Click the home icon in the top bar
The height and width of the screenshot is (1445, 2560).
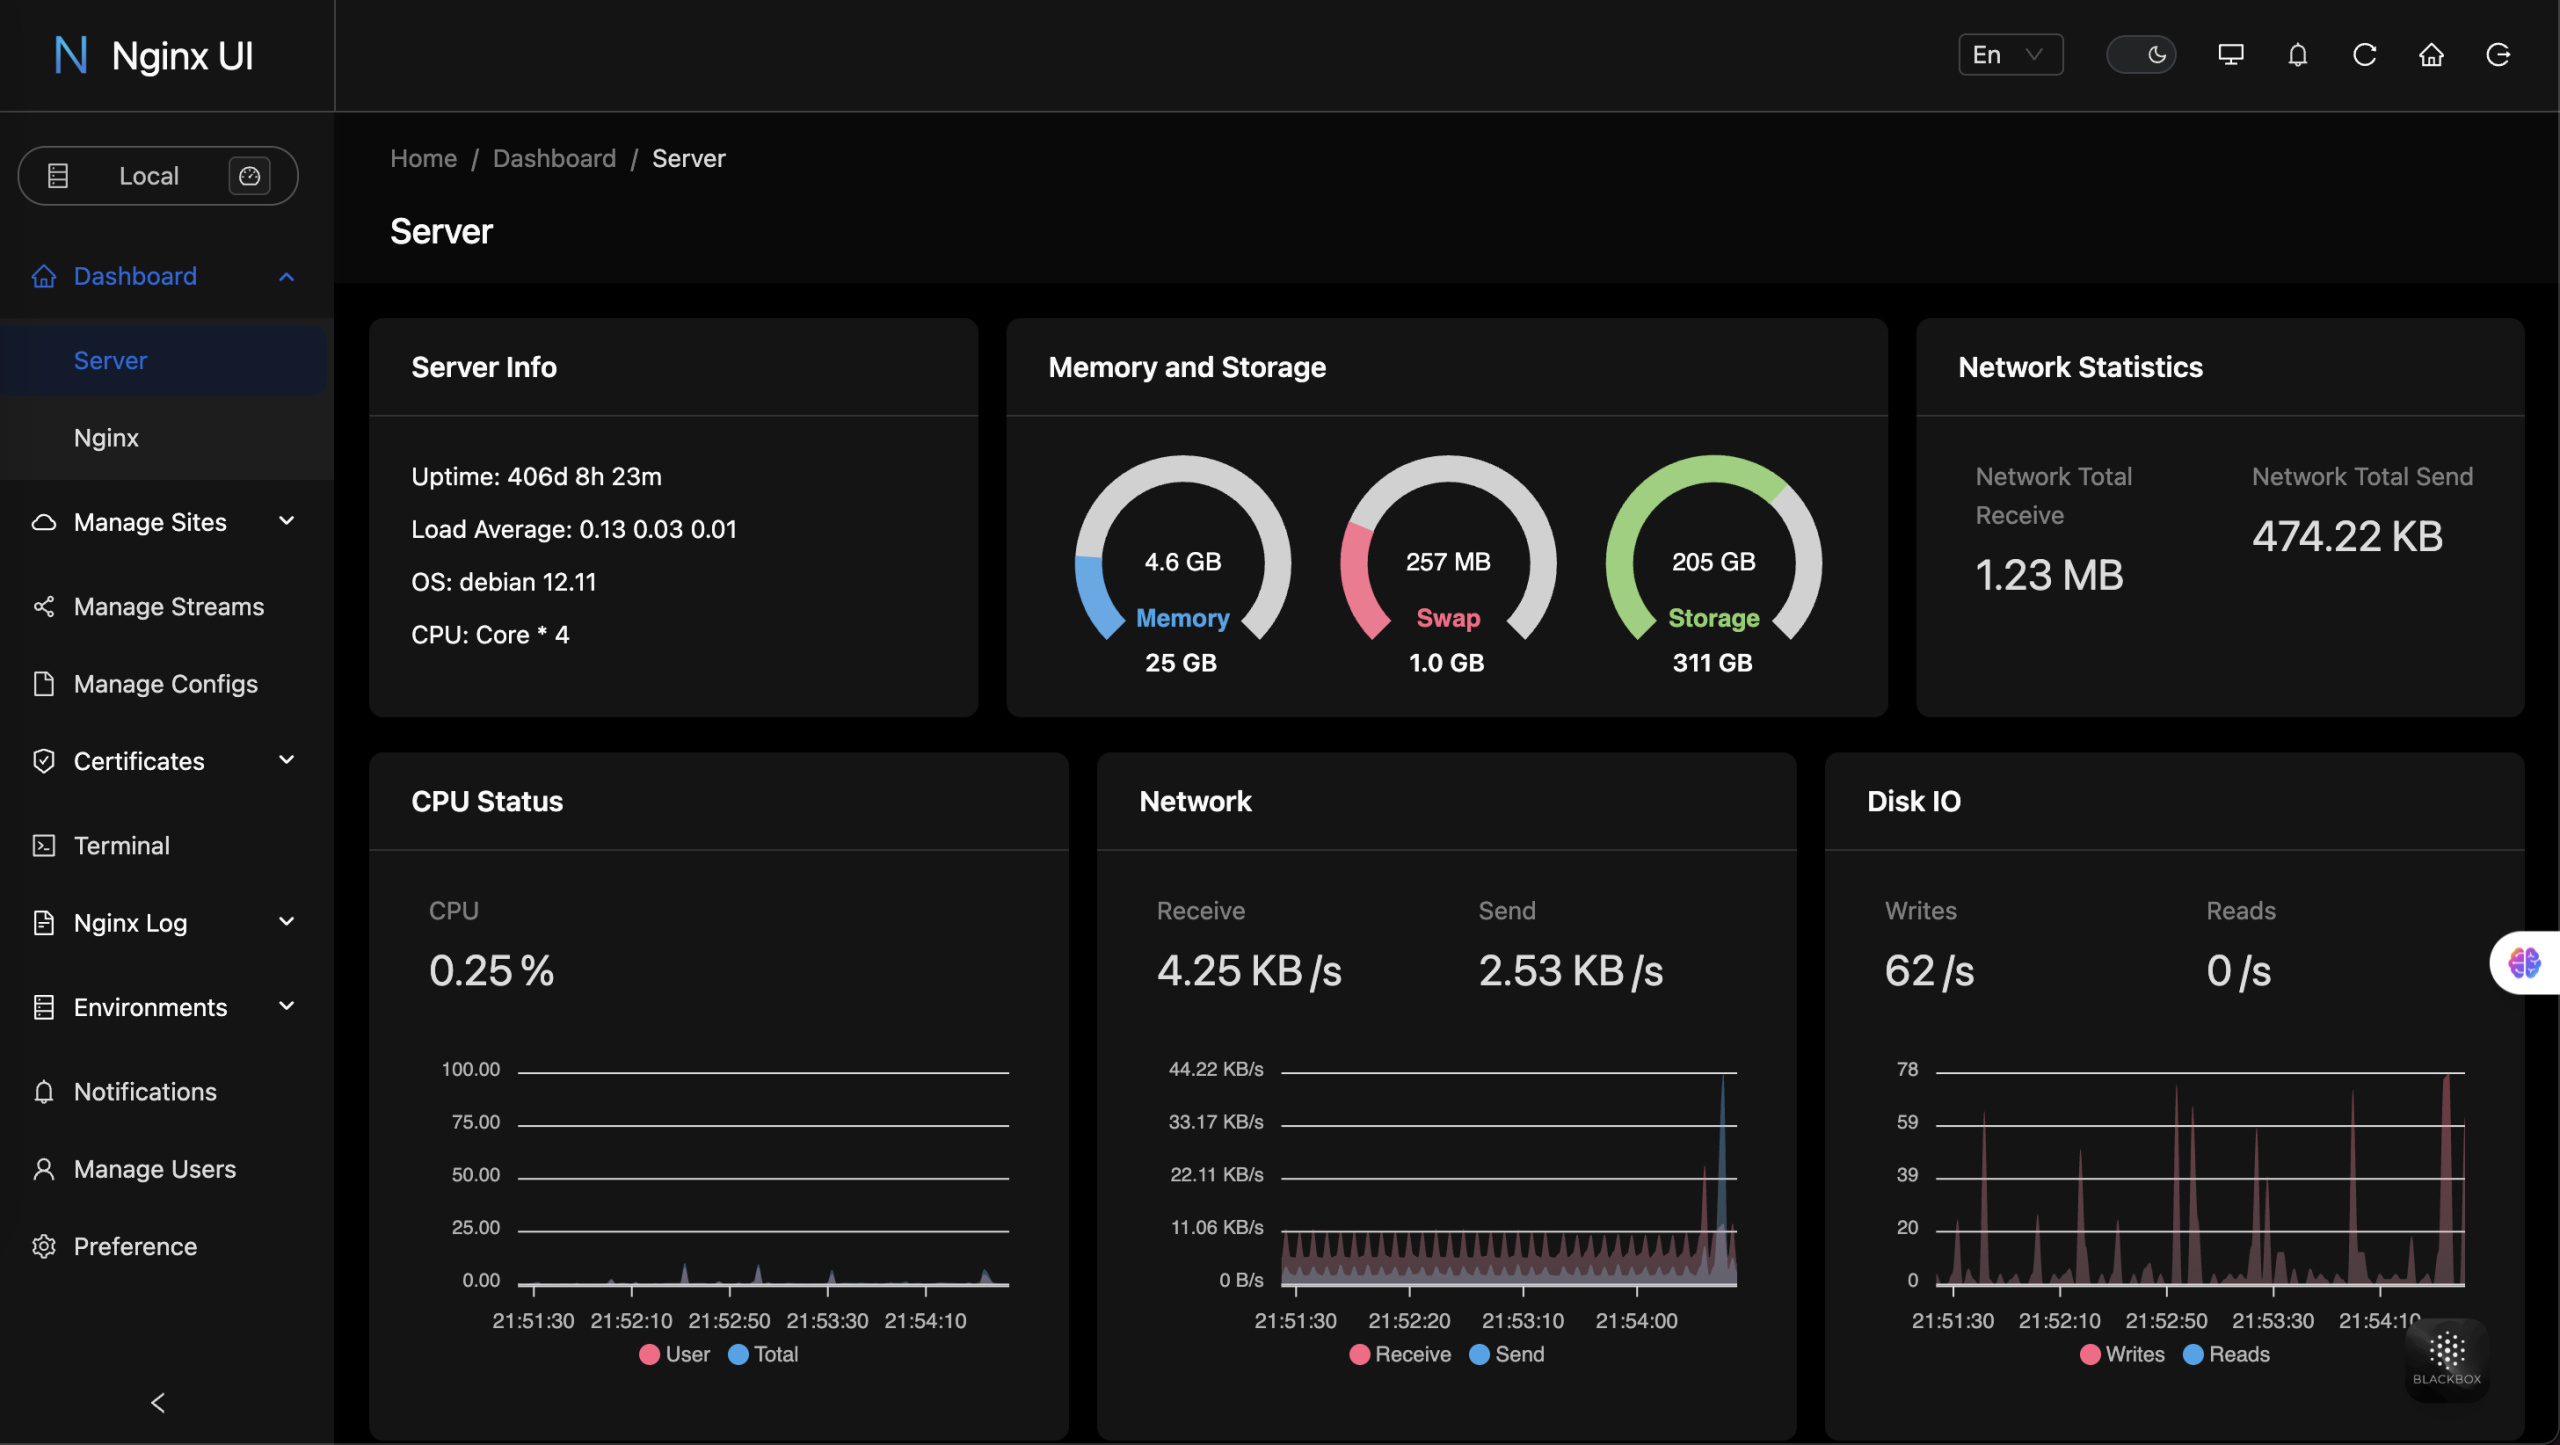pos(2431,55)
